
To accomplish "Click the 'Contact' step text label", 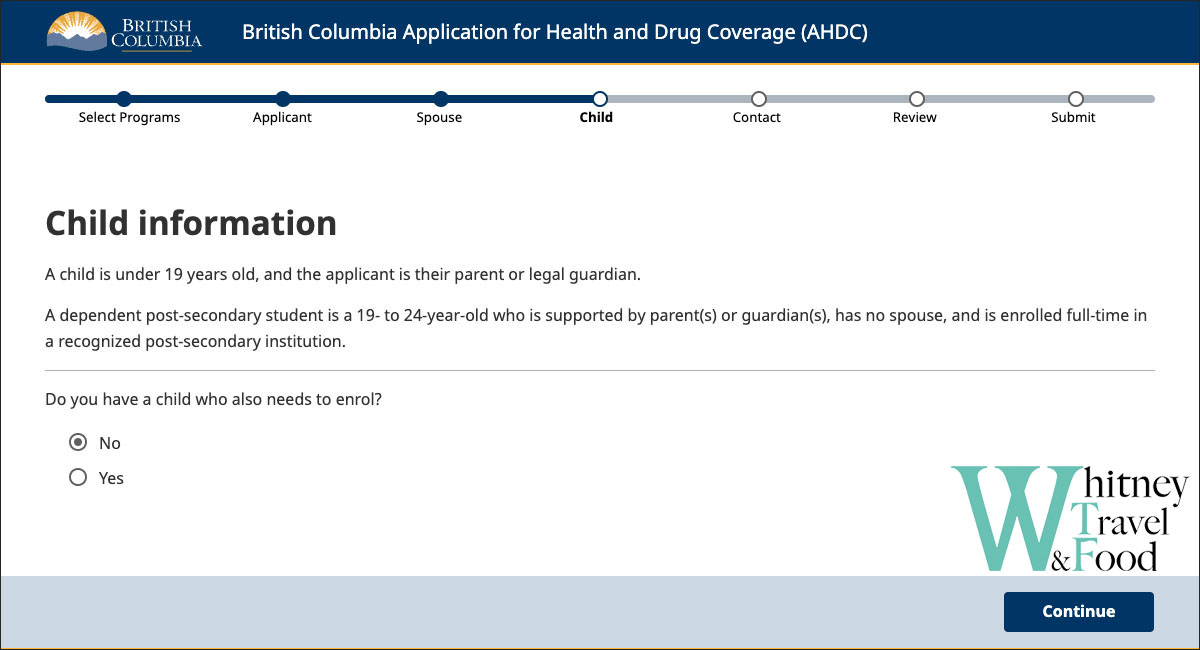I will click(756, 118).
